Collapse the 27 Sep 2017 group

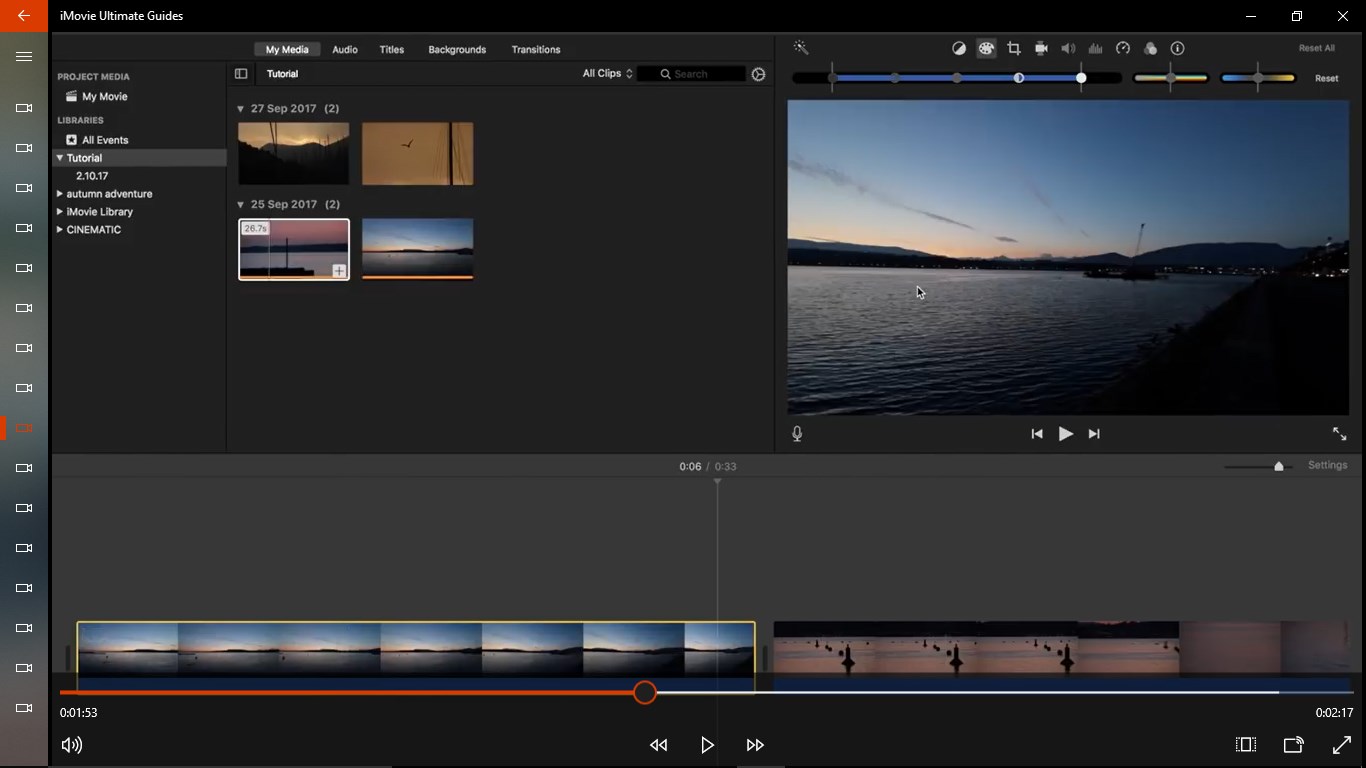click(x=240, y=109)
